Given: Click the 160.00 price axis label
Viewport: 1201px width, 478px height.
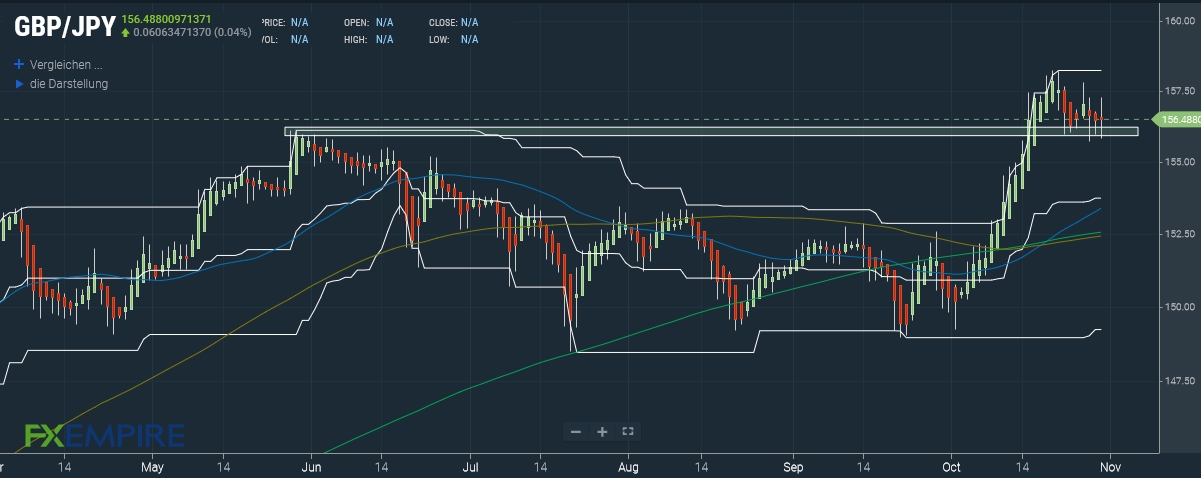Looking at the screenshot, I should click(1182, 19).
